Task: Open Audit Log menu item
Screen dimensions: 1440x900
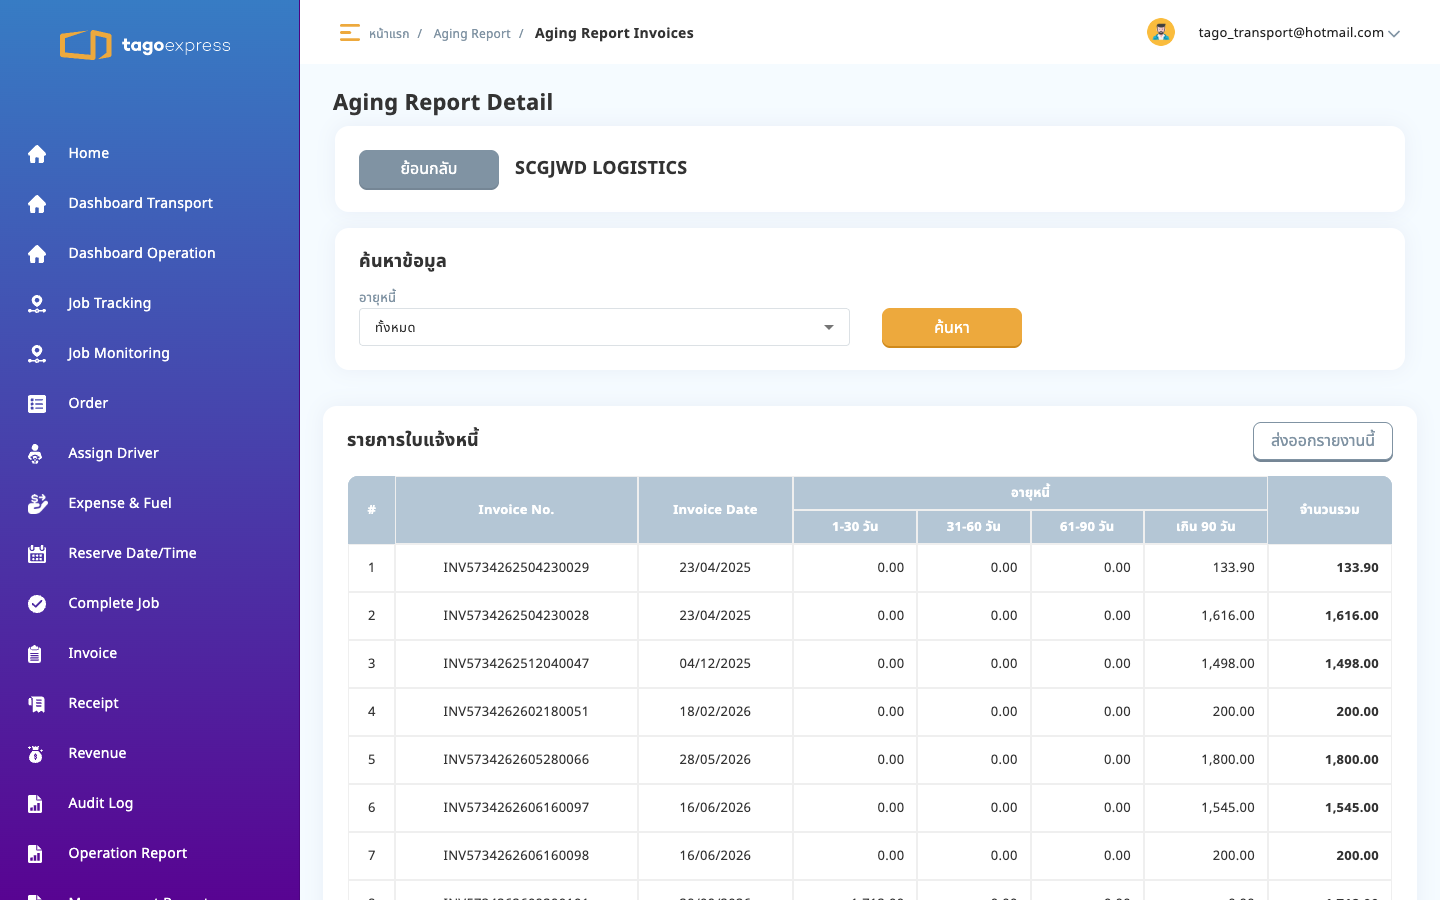Action: (101, 803)
